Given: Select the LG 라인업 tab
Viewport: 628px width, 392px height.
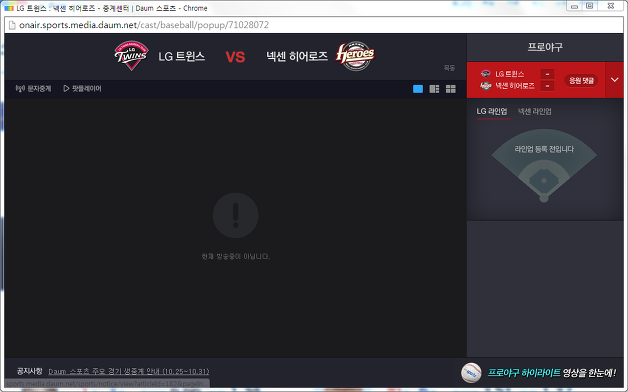Looking at the screenshot, I should [x=491, y=111].
